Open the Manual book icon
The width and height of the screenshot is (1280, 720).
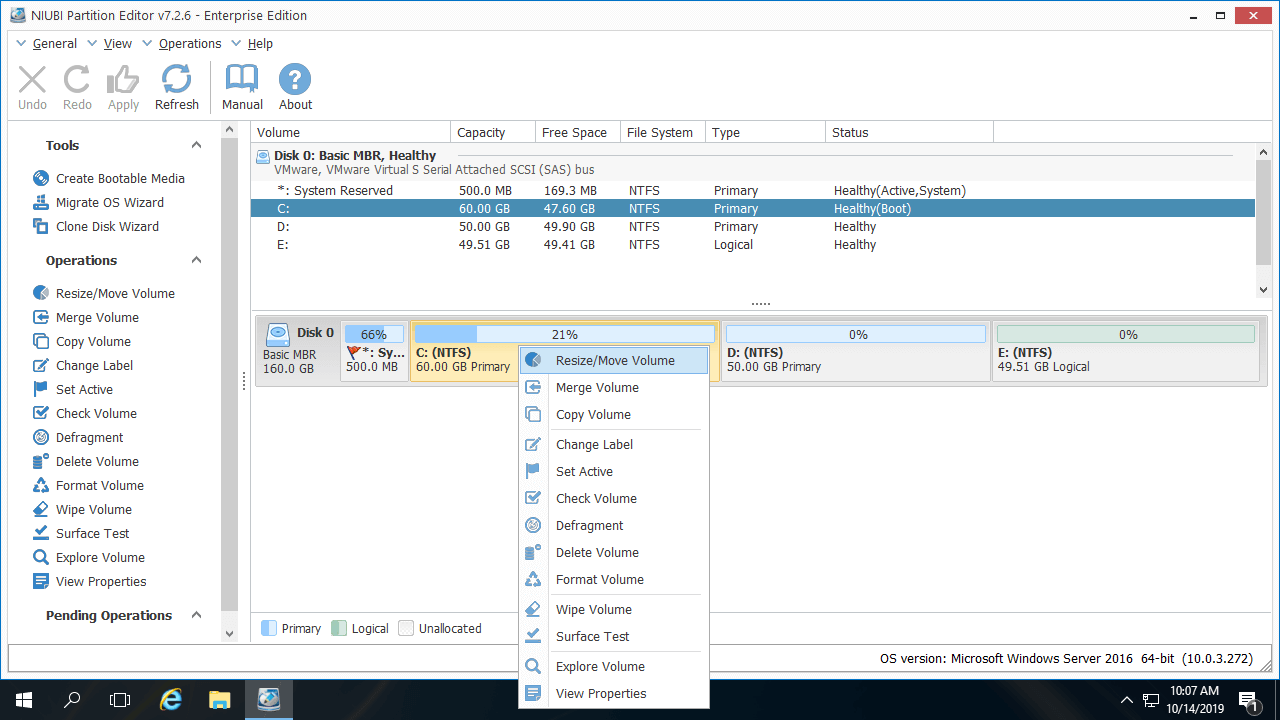pyautogui.click(x=242, y=87)
